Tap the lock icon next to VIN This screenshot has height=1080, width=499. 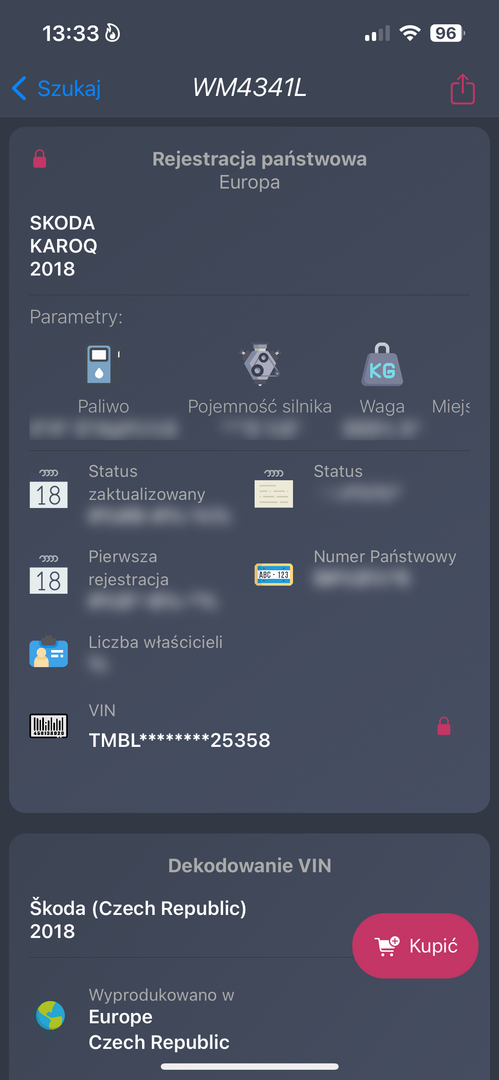pos(445,726)
